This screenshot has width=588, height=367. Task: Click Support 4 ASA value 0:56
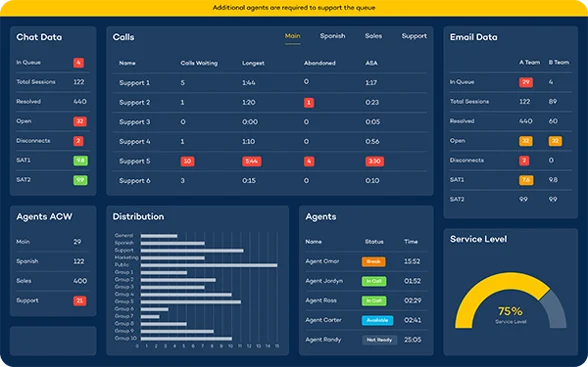point(372,142)
